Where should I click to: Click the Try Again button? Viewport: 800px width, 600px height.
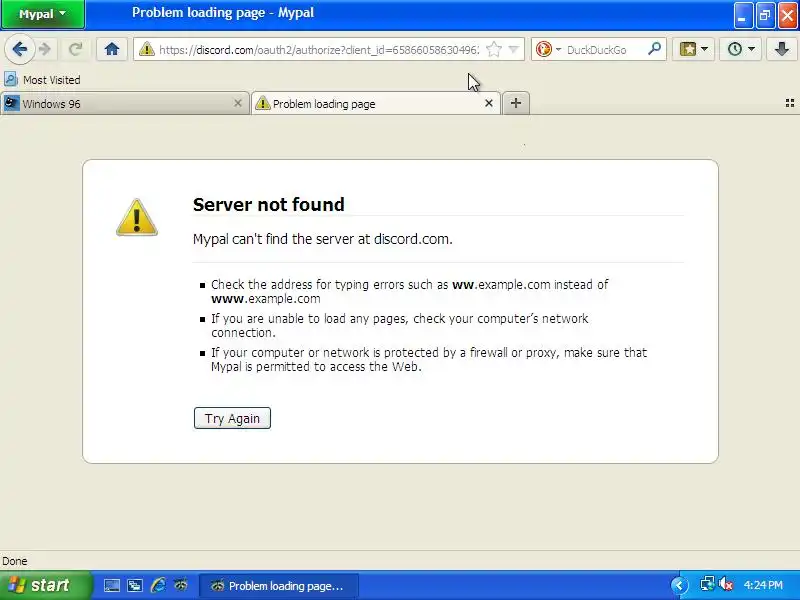tap(232, 418)
